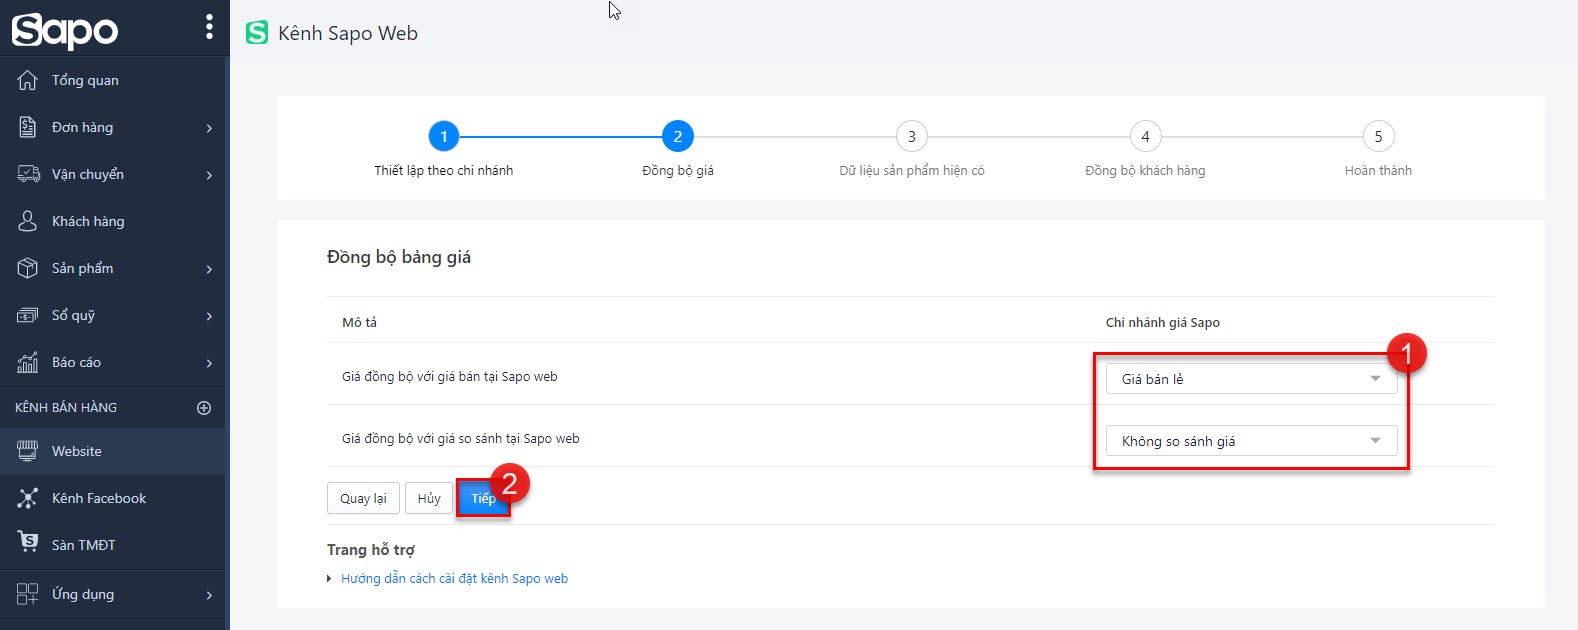Add a sales channel with plus icon

pyautogui.click(x=204, y=408)
